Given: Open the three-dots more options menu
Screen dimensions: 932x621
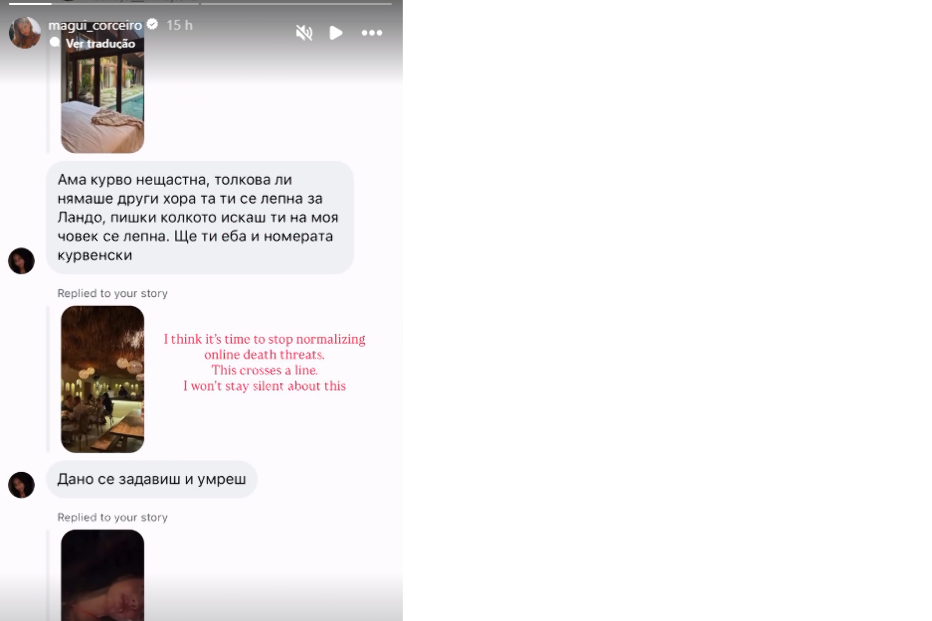Looking at the screenshot, I should [x=372, y=33].
